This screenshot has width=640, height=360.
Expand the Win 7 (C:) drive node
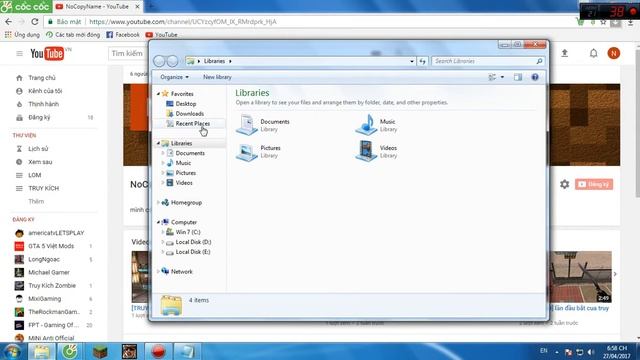163,232
